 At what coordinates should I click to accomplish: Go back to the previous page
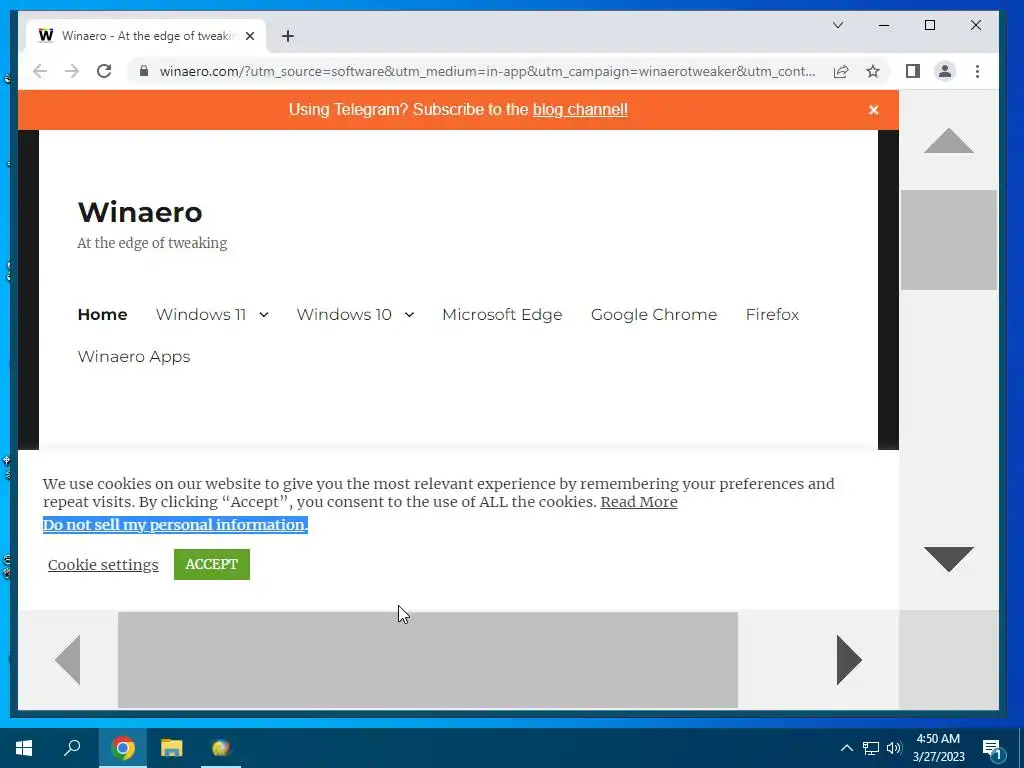point(40,71)
